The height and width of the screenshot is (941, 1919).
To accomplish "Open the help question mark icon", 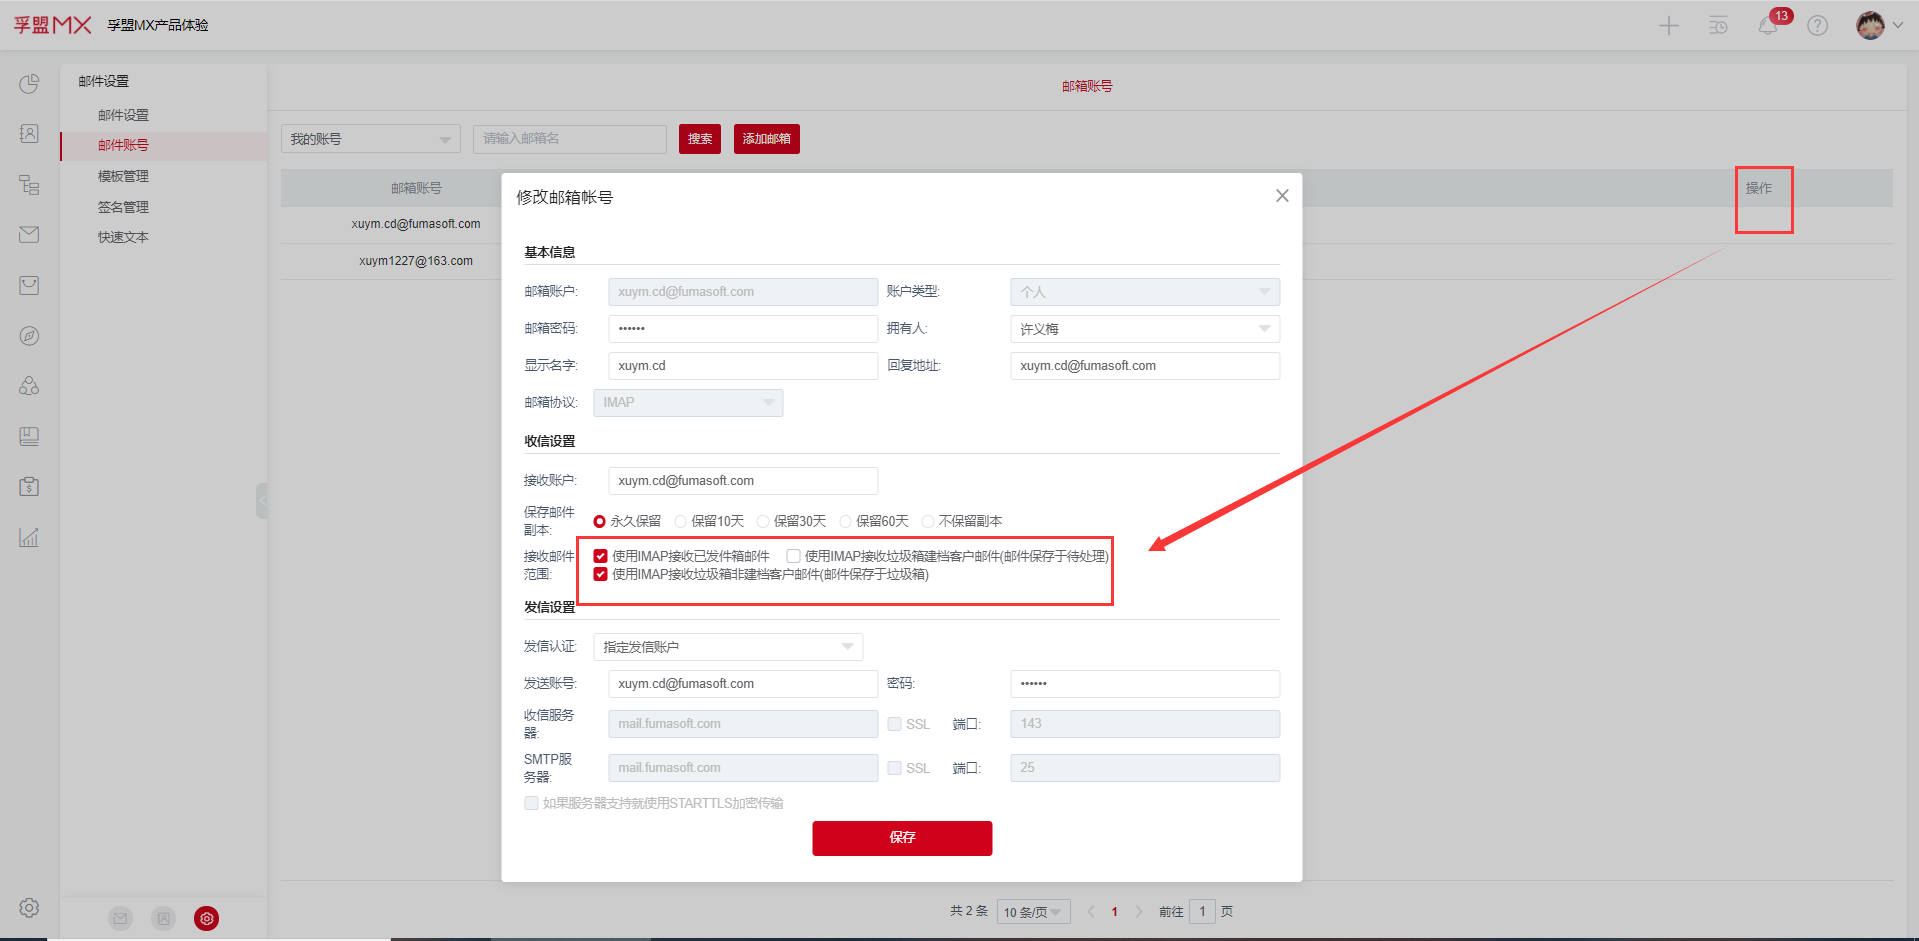I will click(1817, 26).
